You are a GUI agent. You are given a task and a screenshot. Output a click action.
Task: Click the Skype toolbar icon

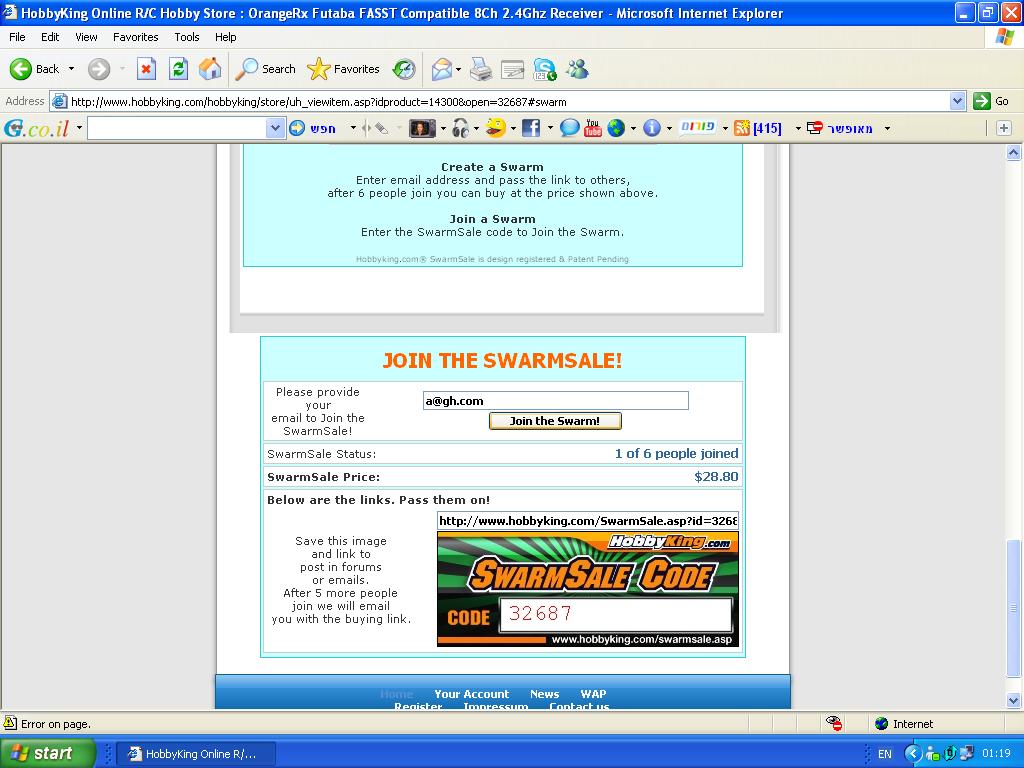(x=545, y=69)
